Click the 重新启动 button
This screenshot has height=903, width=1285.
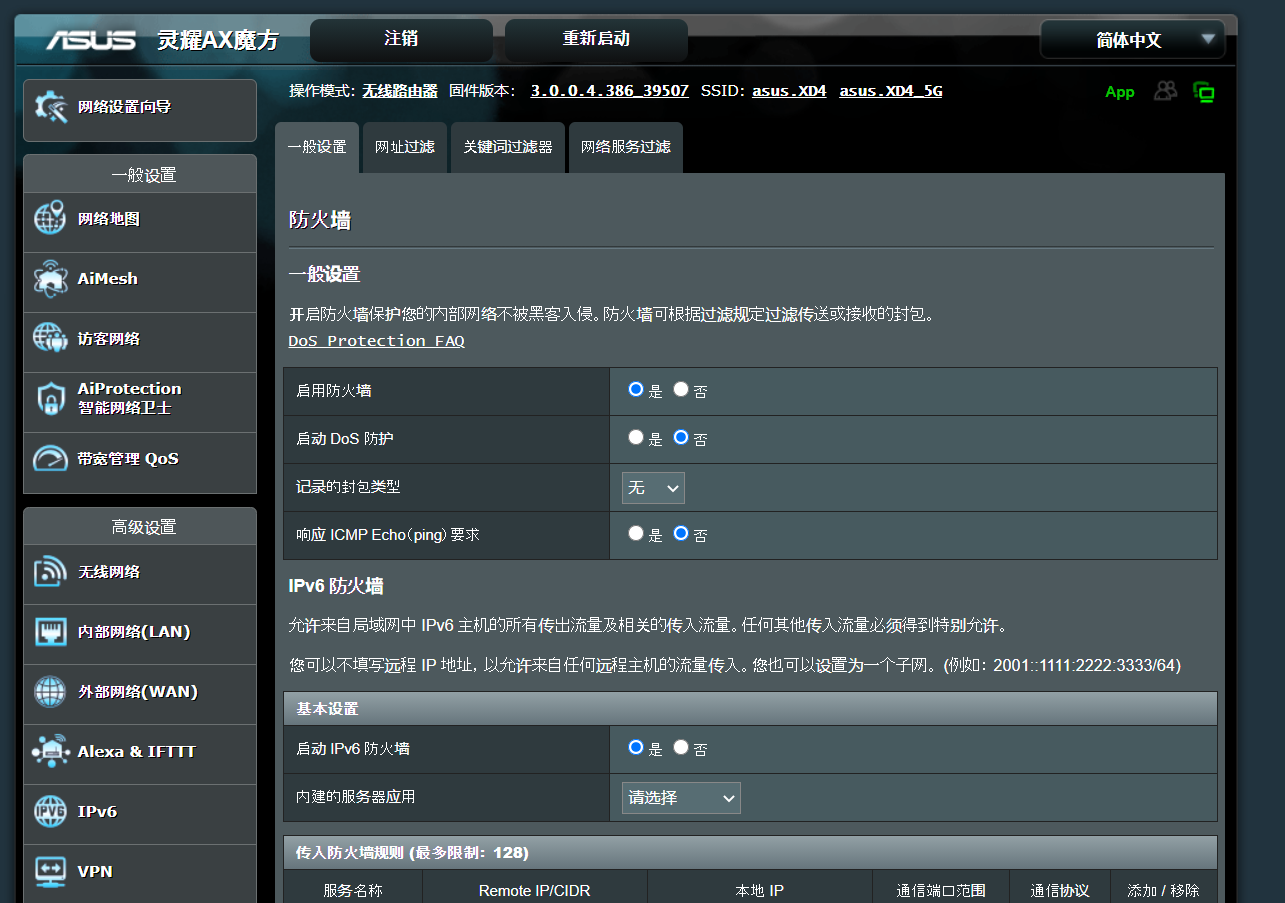coord(596,39)
